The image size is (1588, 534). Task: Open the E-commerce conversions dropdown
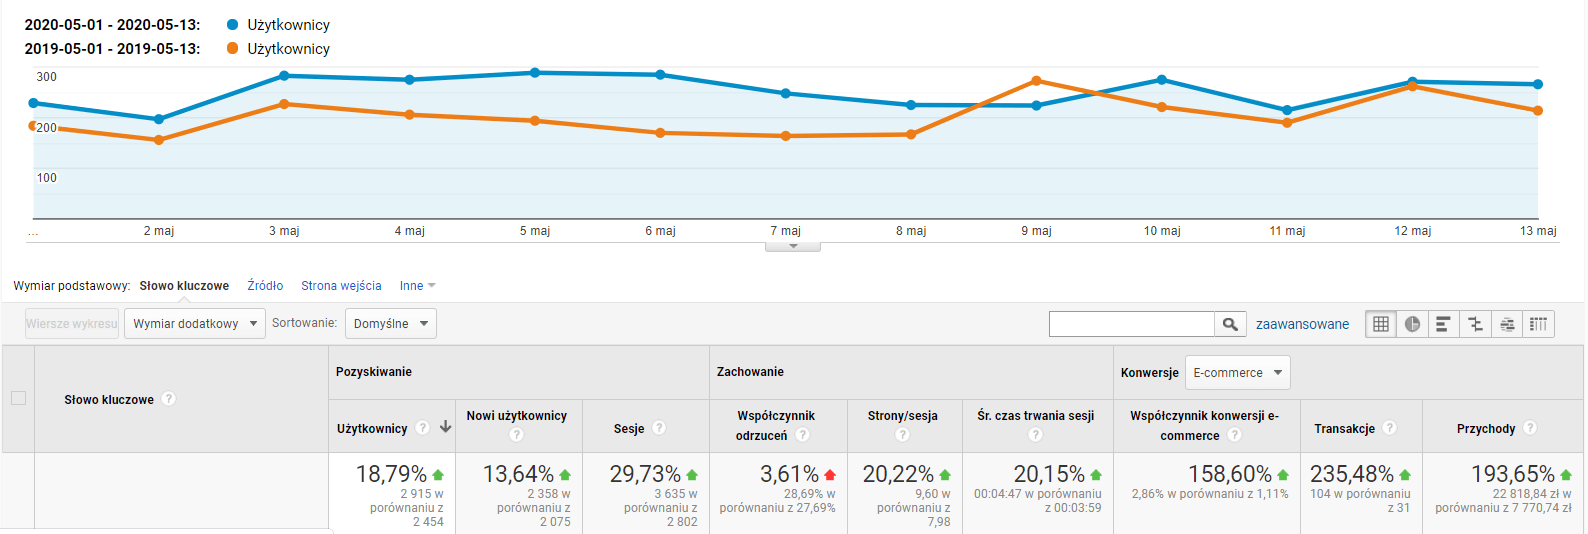(x=1238, y=373)
